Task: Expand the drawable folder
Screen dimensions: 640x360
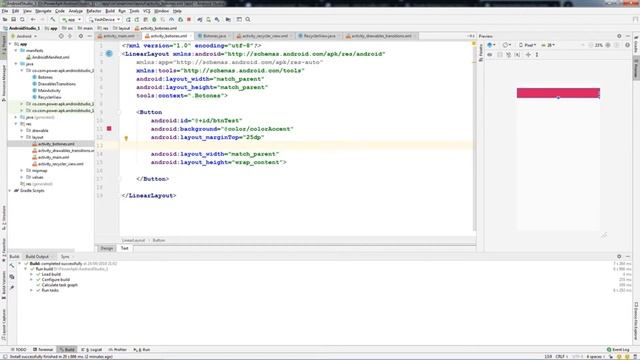Action: (22, 131)
